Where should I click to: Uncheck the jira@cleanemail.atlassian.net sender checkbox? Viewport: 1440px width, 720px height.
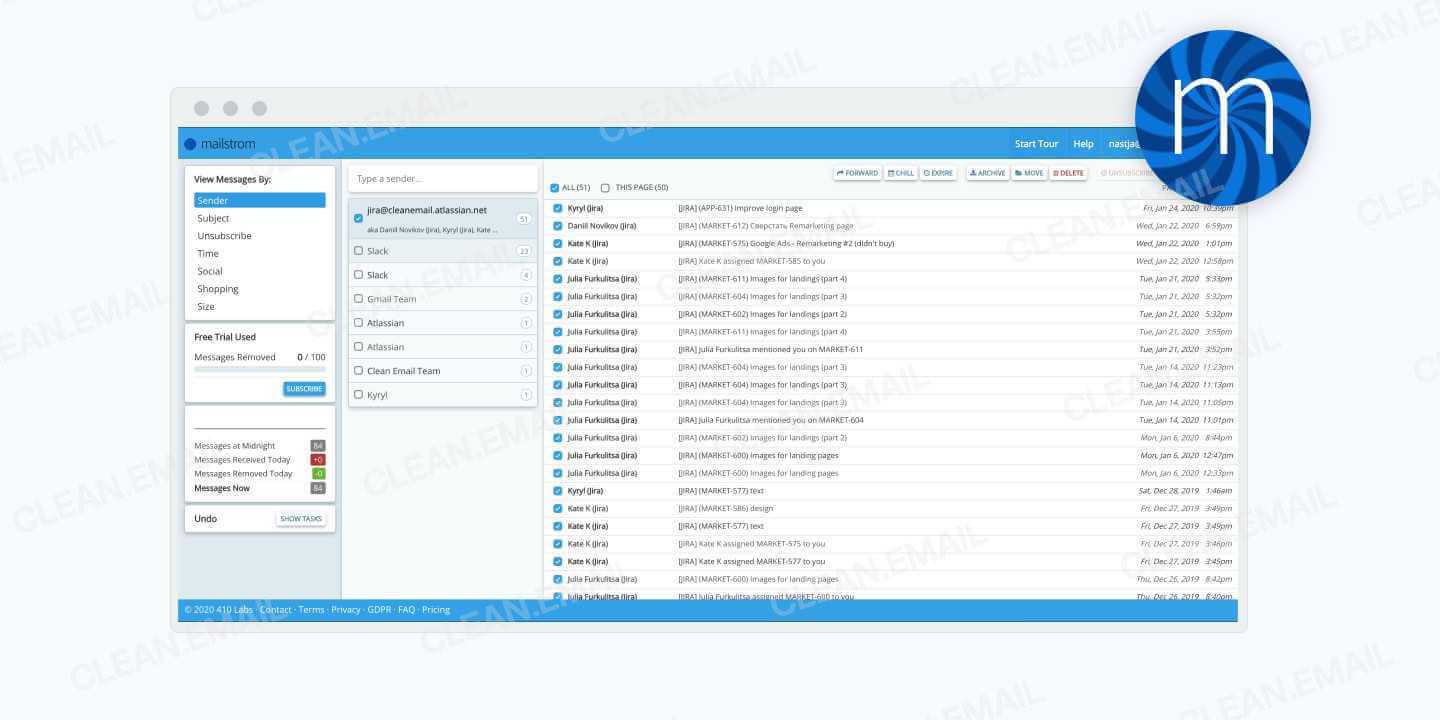pyautogui.click(x=359, y=218)
